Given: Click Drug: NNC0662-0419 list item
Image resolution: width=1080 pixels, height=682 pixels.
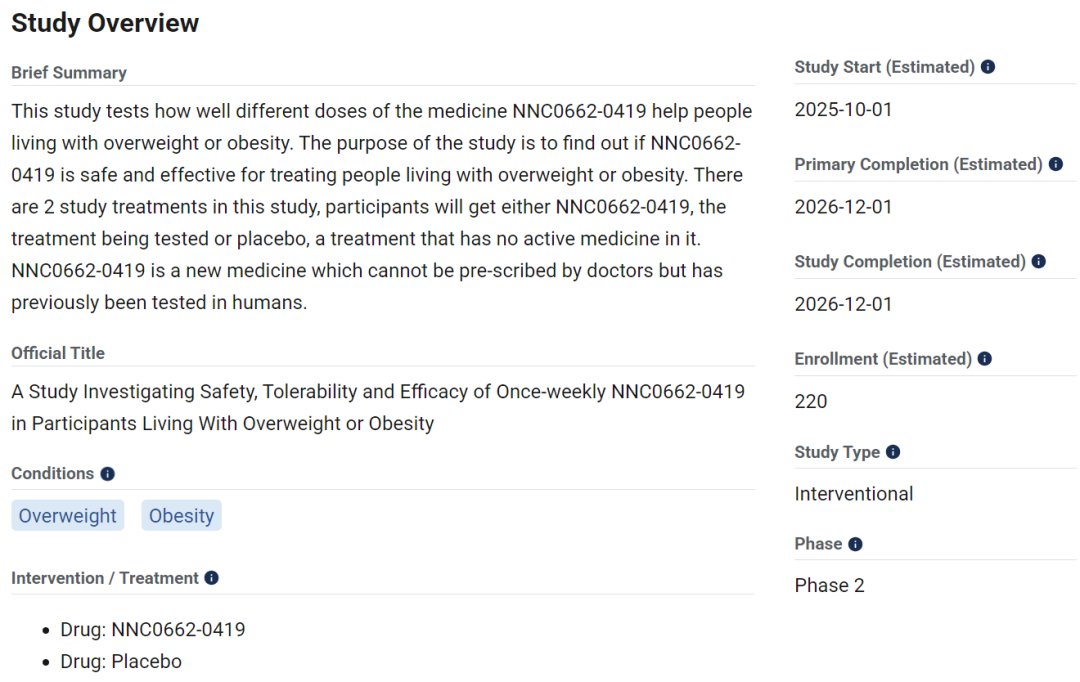Looking at the screenshot, I should (x=153, y=630).
